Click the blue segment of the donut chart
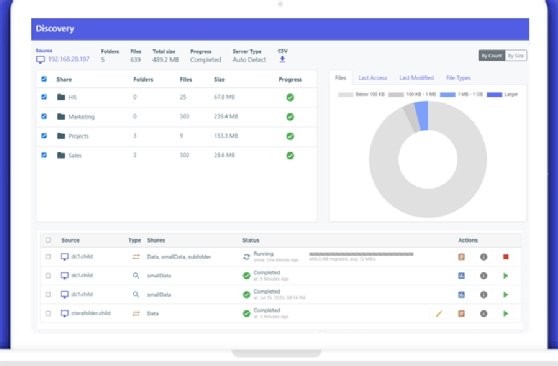This screenshot has height=366, width=558. (x=422, y=116)
